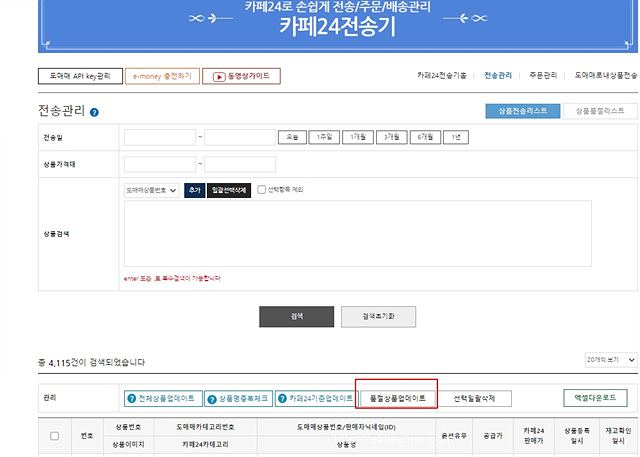Click the play icon in 동영상가이드 button

(219, 77)
